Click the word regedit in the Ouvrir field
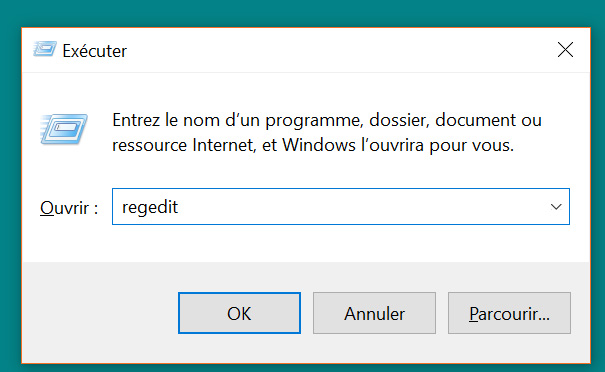 pos(150,208)
